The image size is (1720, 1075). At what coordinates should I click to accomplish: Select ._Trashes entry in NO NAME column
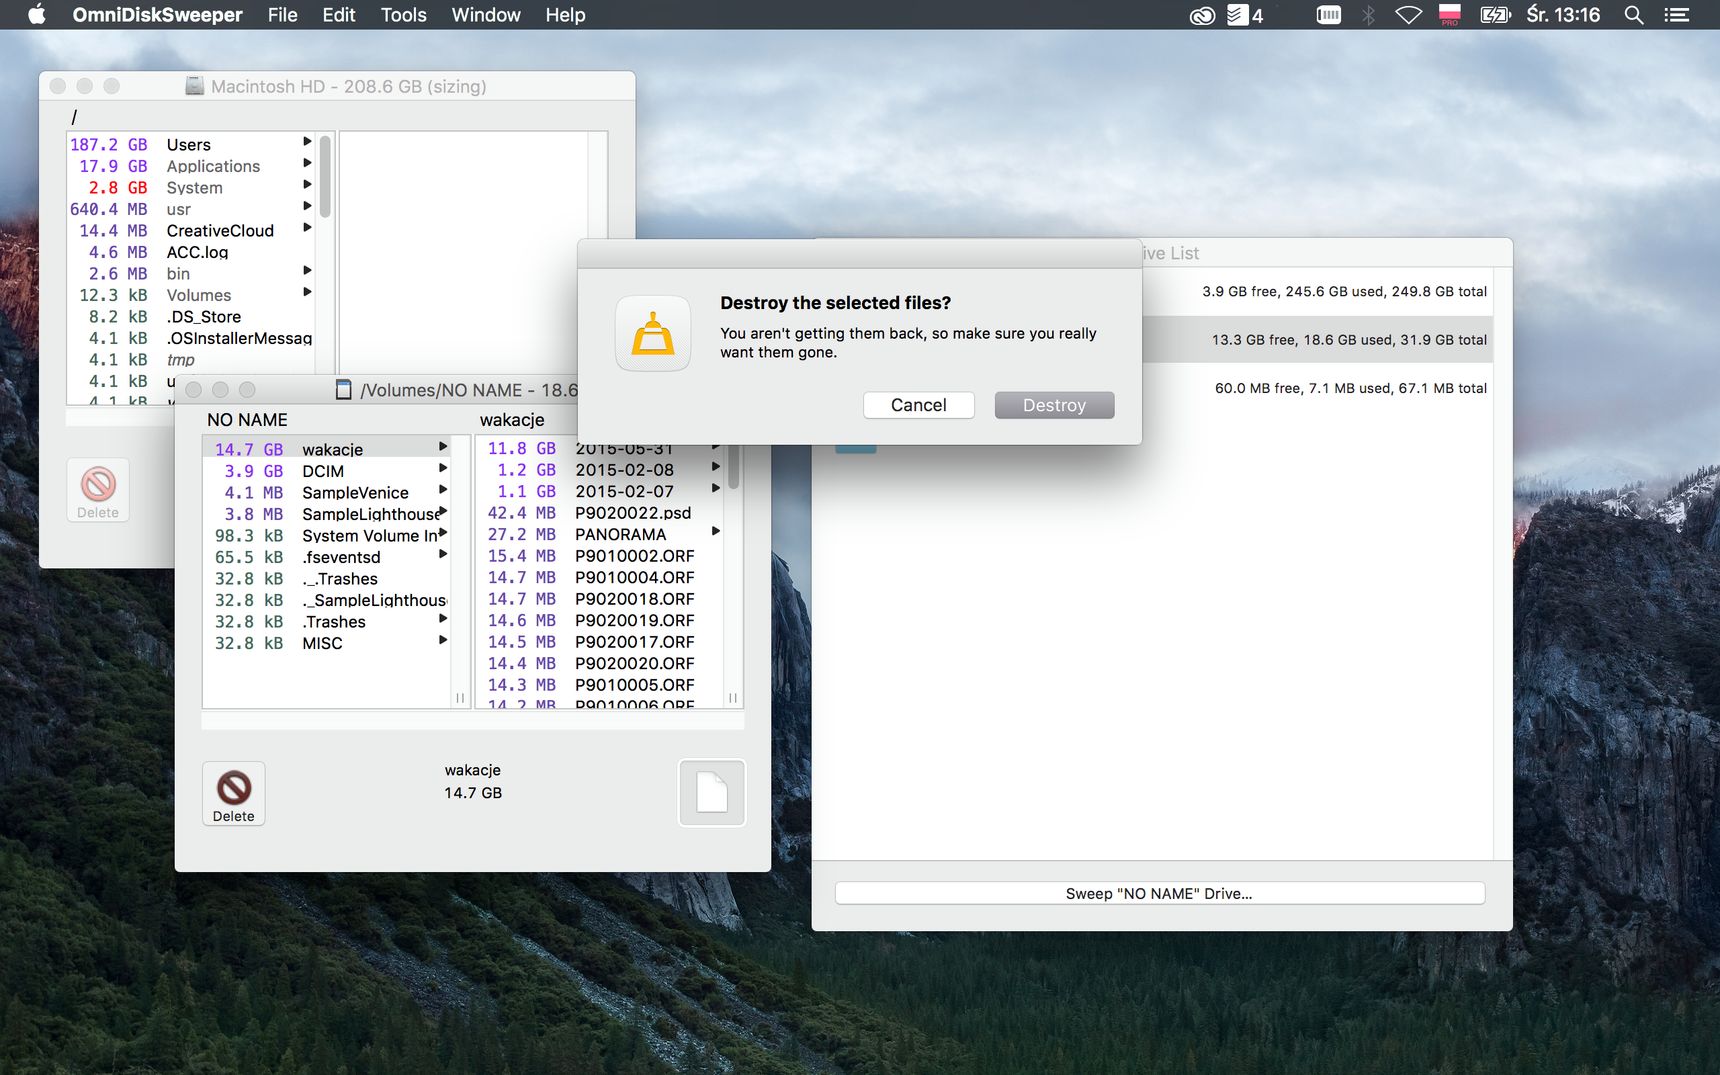[326, 579]
